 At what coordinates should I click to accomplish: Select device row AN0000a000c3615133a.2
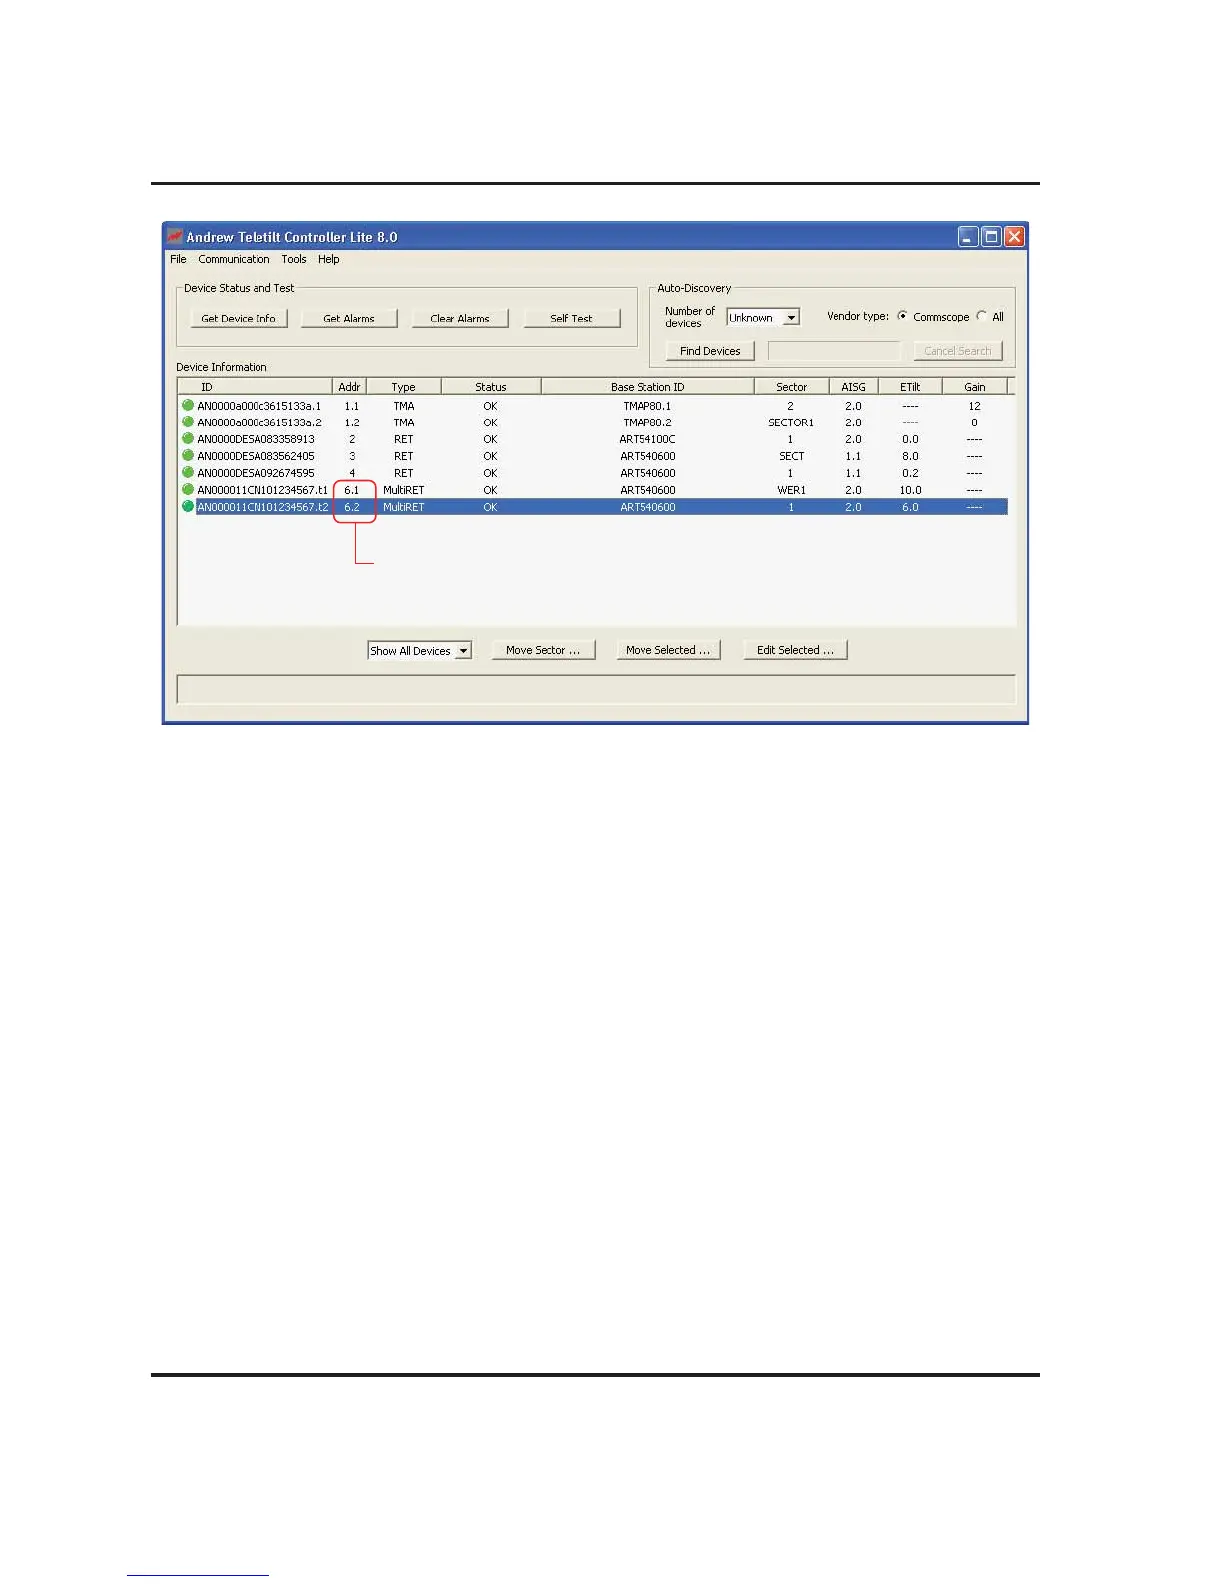[593, 422]
